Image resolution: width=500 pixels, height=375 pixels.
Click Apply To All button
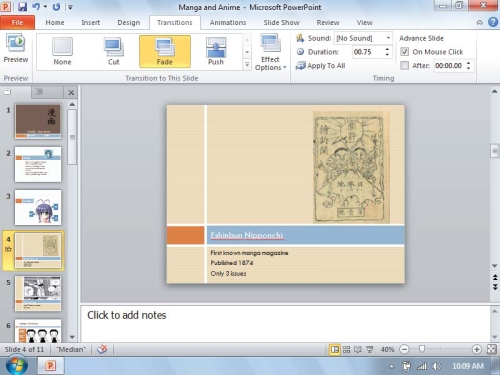click(321, 66)
